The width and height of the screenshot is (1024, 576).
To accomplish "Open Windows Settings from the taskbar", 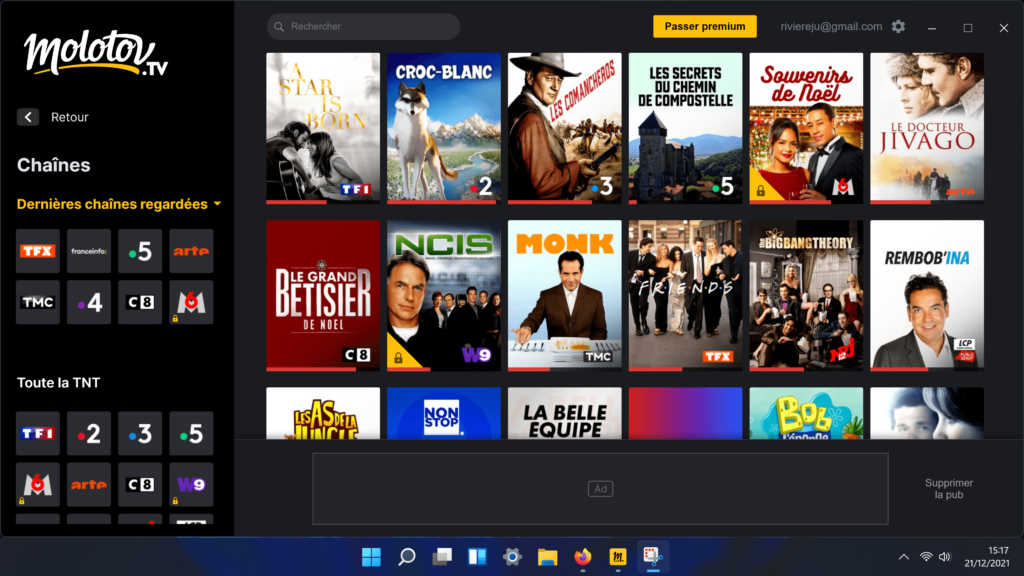I will [x=512, y=556].
